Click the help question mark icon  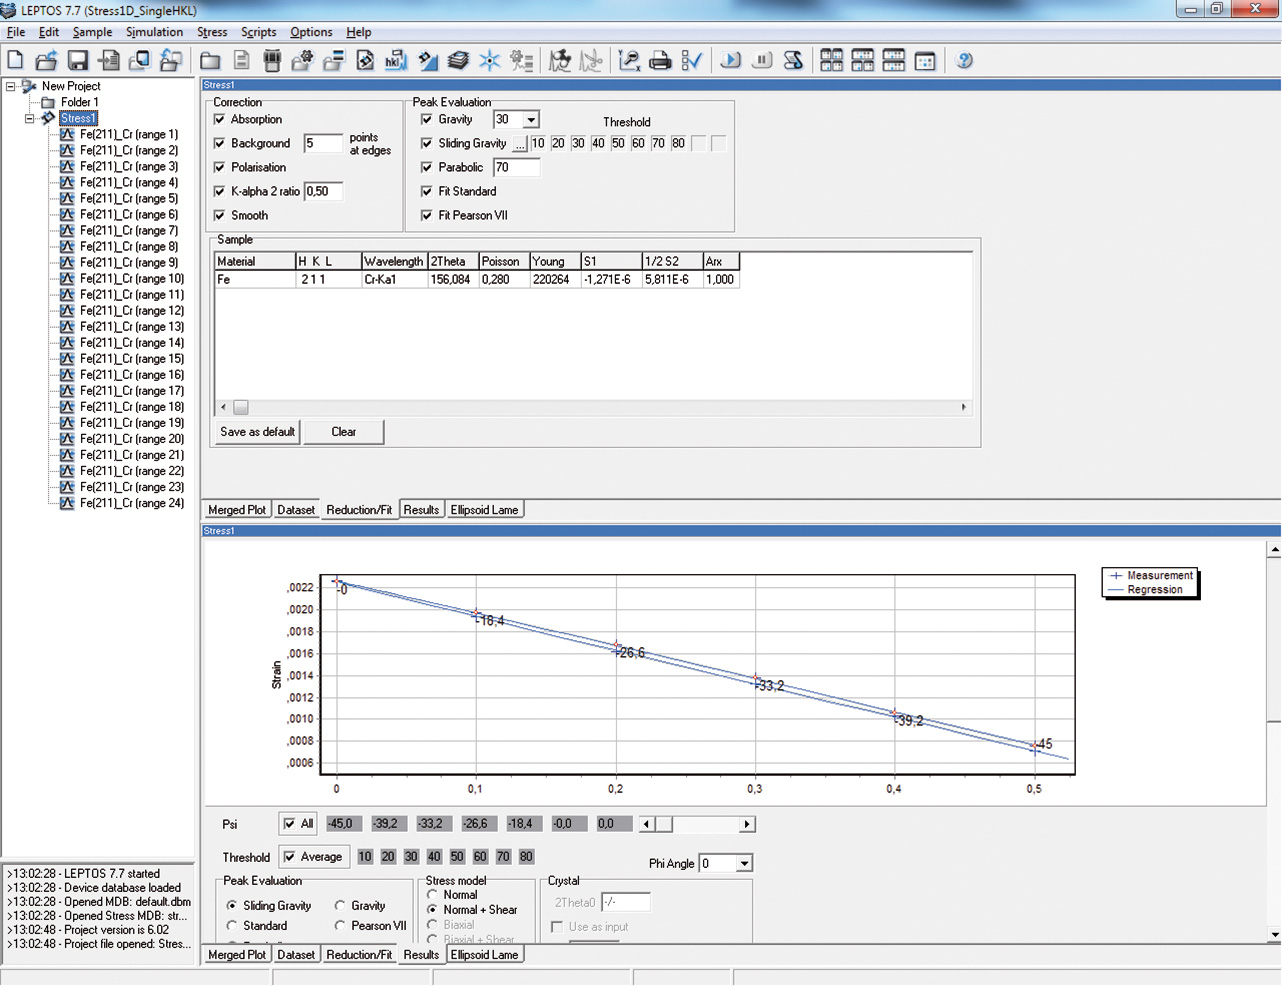point(964,61)
